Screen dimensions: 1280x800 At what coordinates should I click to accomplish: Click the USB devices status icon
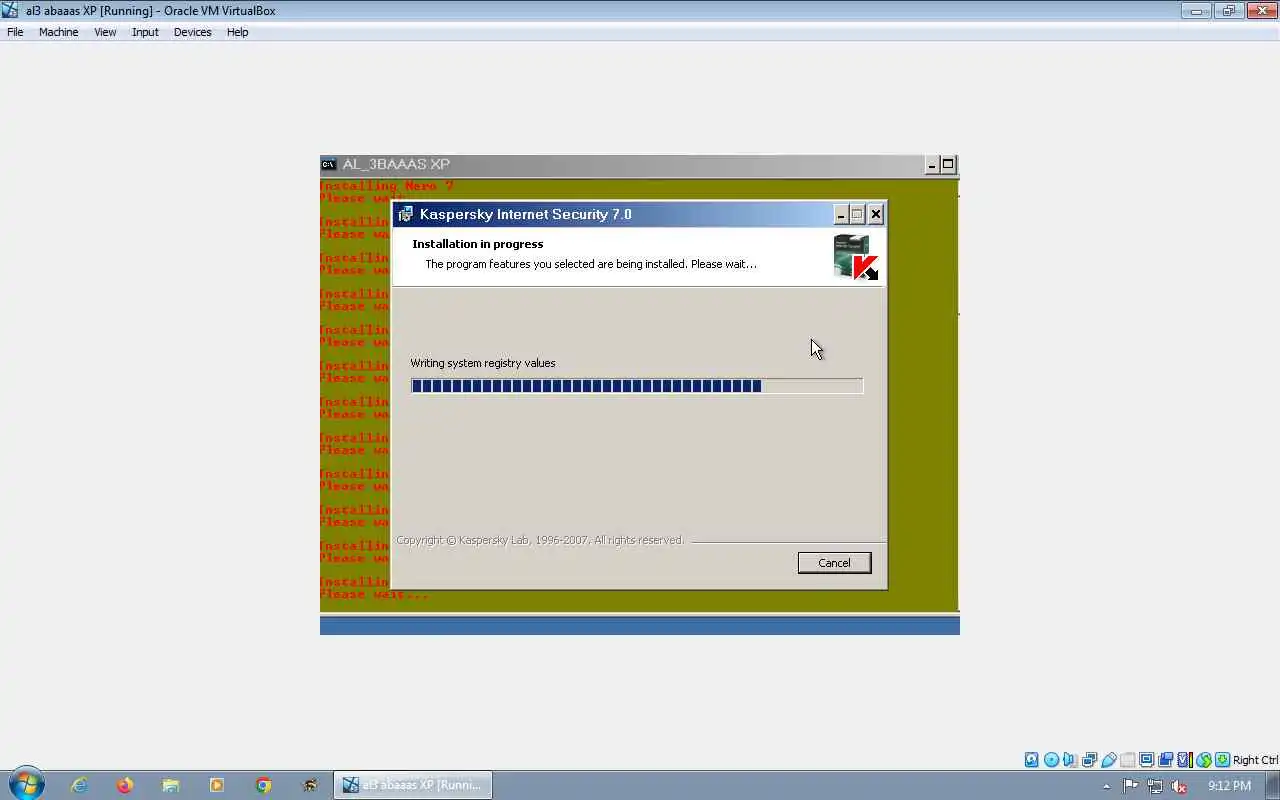[x=1108, y=760]
